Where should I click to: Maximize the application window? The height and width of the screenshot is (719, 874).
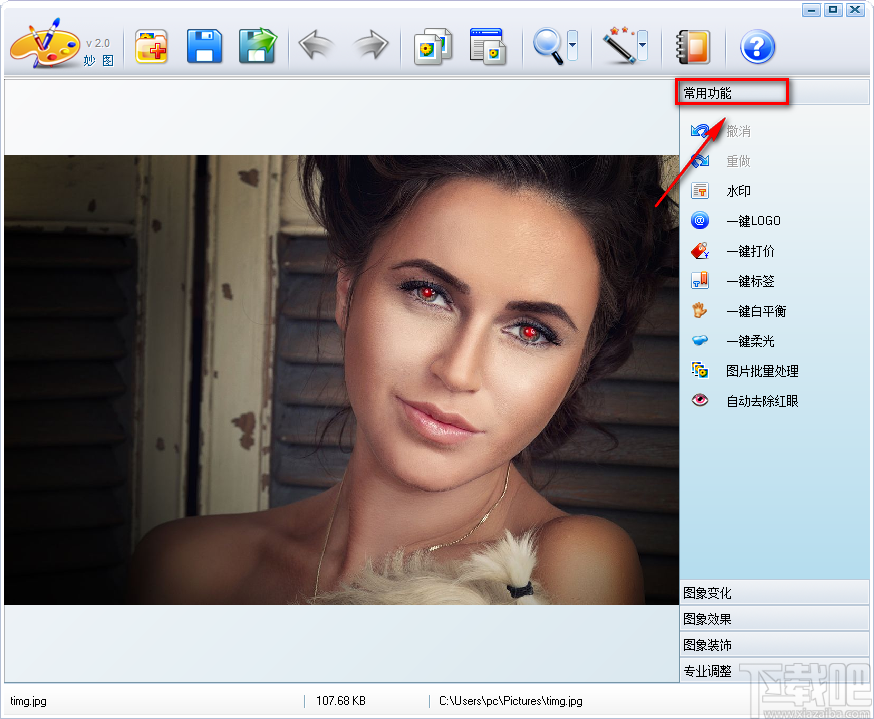coord(833,10)
